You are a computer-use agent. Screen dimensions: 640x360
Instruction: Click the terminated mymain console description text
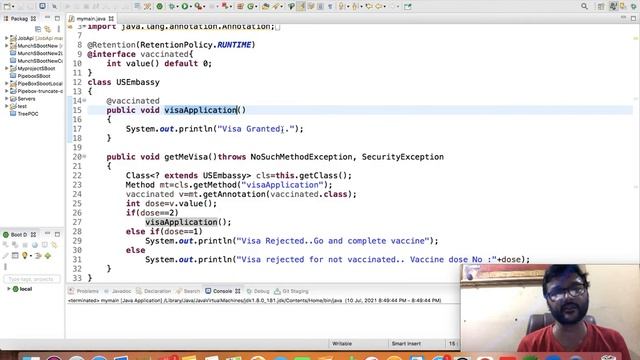coord(254,300)
